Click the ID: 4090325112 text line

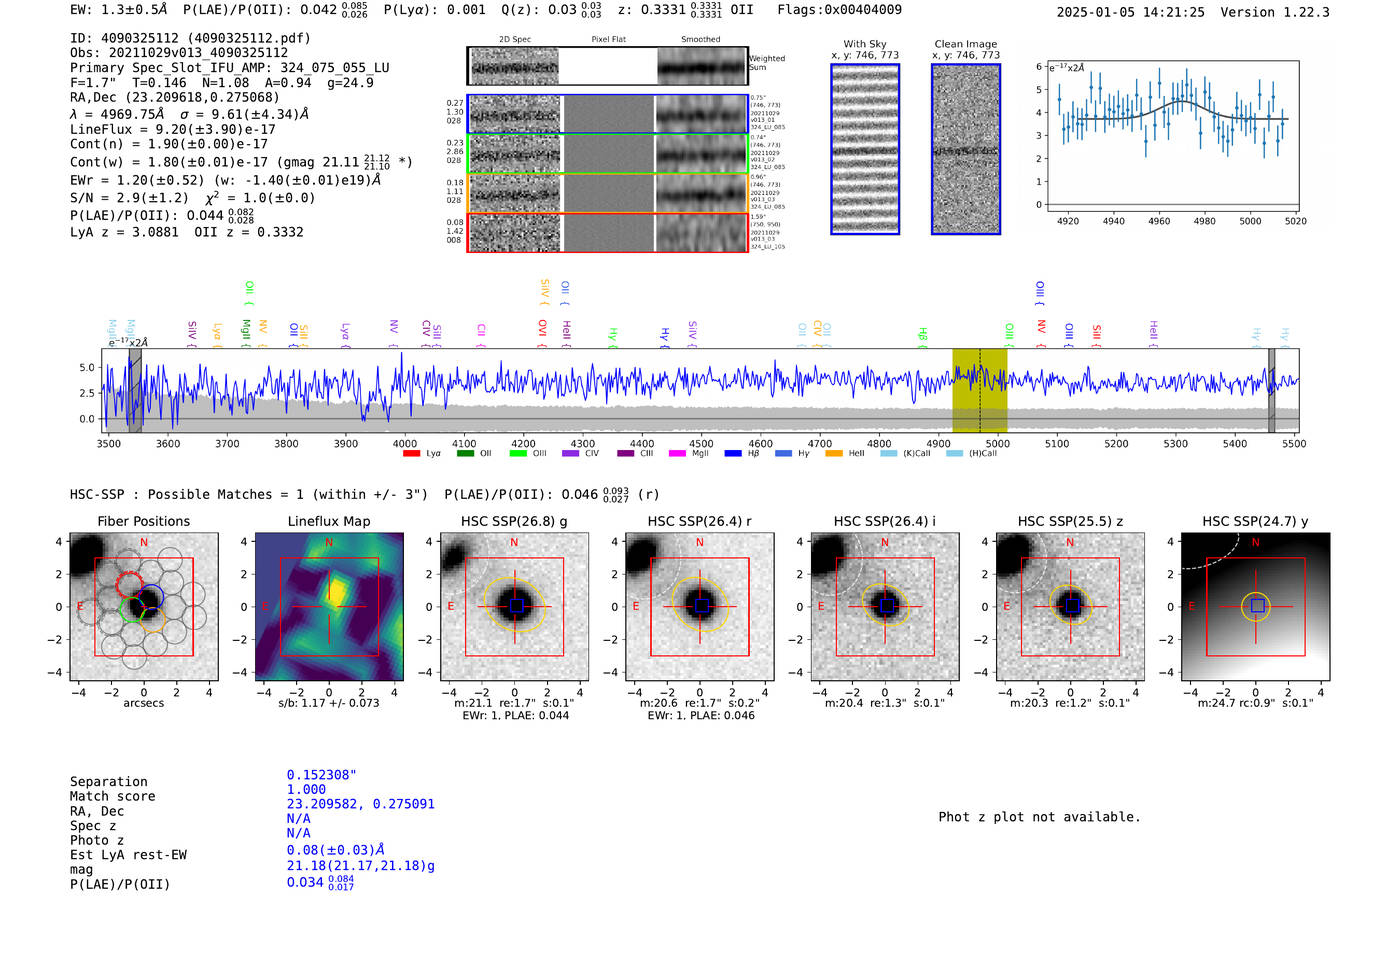coord(190,38)
